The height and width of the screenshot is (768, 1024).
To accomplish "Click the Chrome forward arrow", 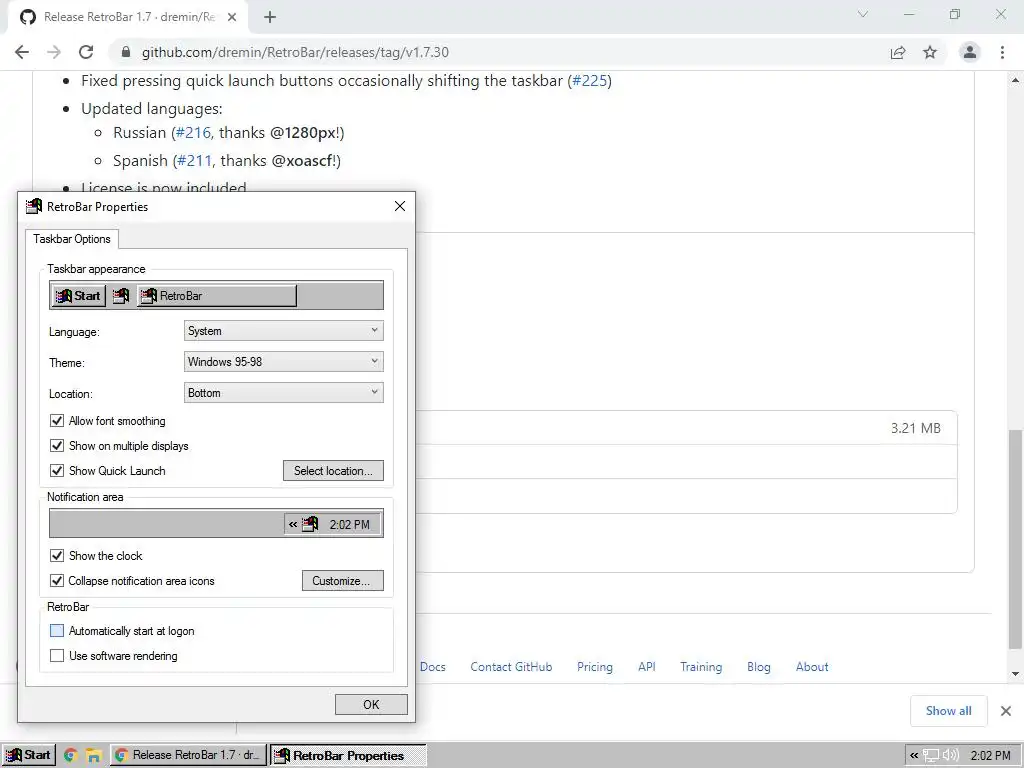I will tap(54, 52).
